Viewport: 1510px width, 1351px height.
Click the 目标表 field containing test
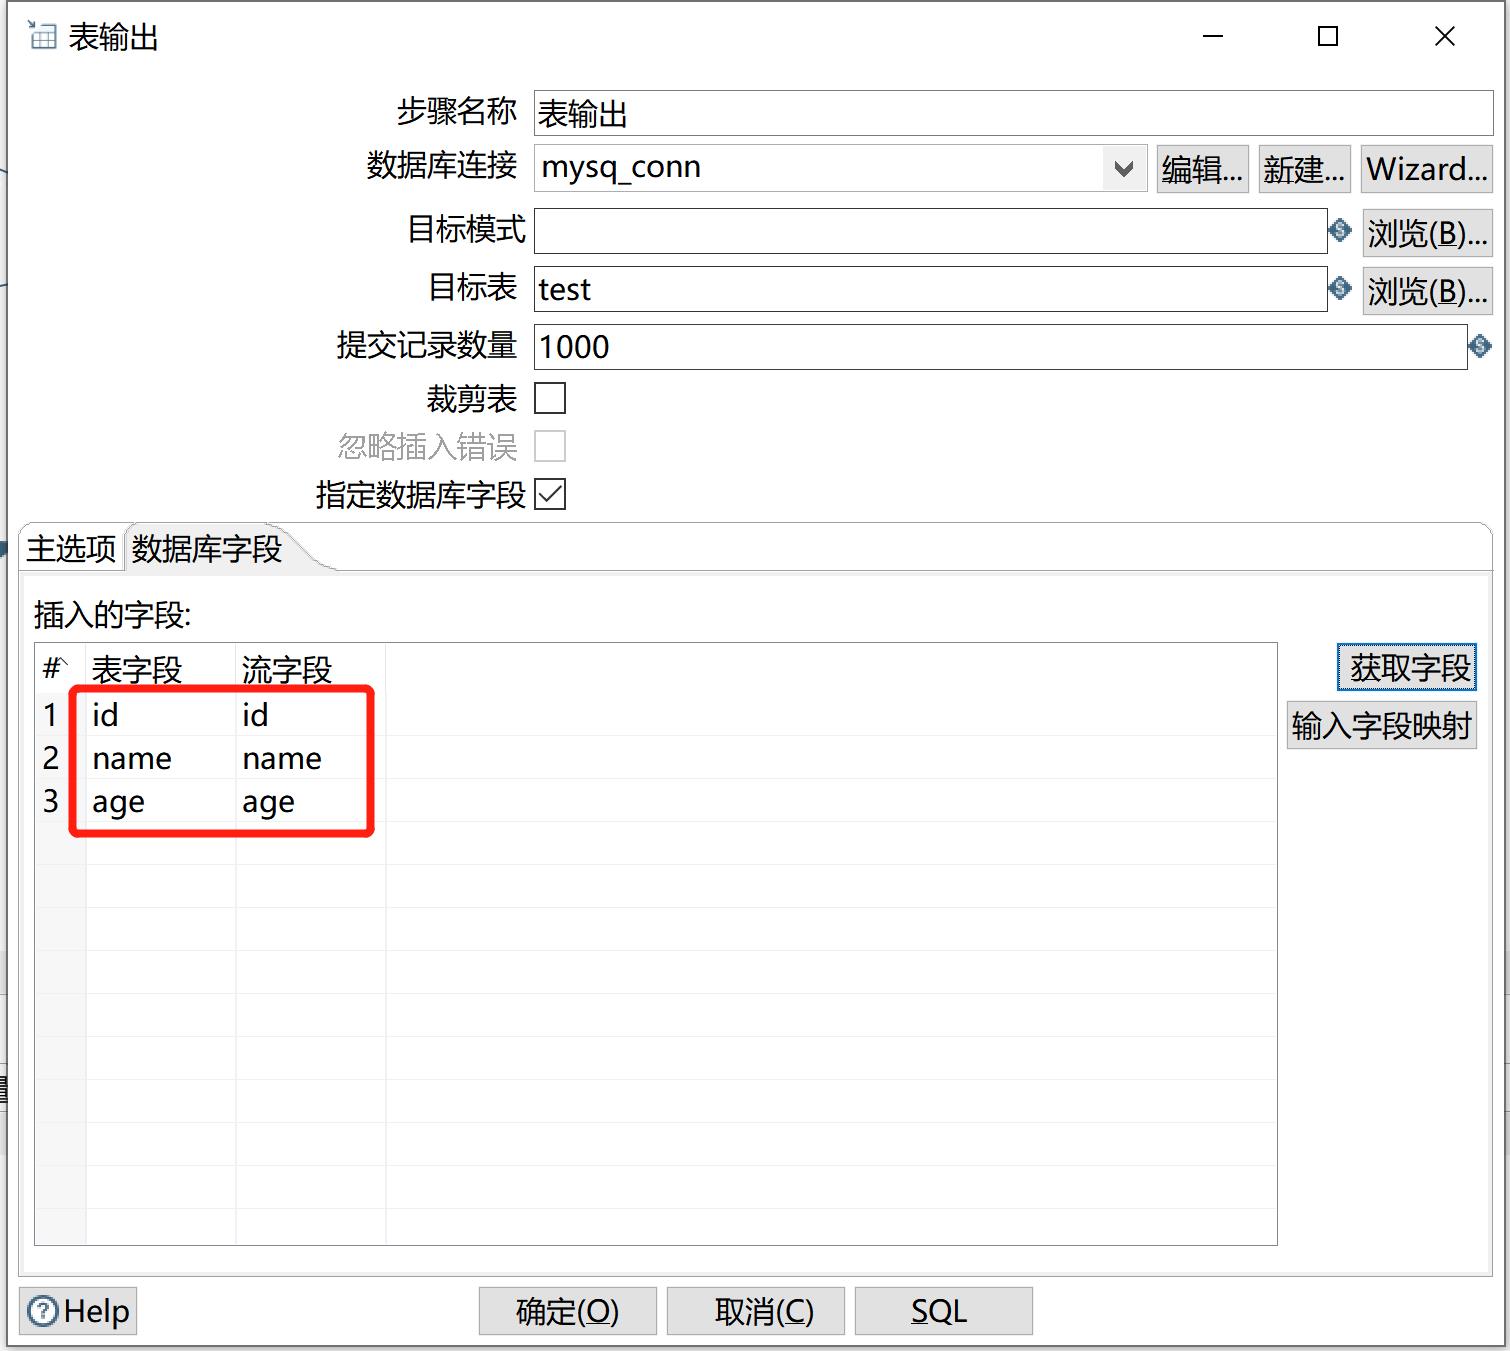931,289
